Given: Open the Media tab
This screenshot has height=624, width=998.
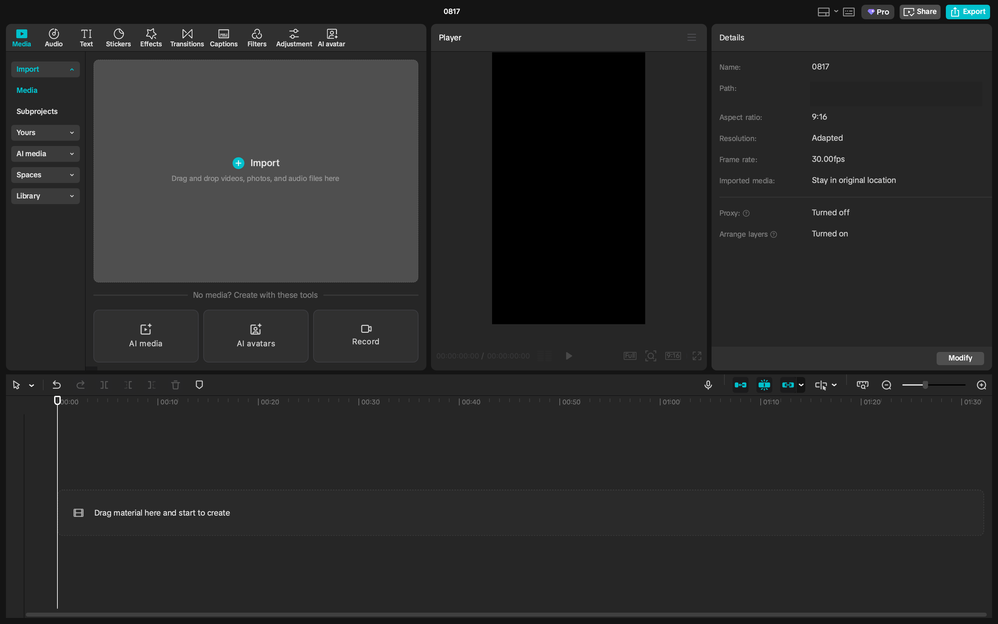Looking at the screenshot, I should tap(22, 38).
